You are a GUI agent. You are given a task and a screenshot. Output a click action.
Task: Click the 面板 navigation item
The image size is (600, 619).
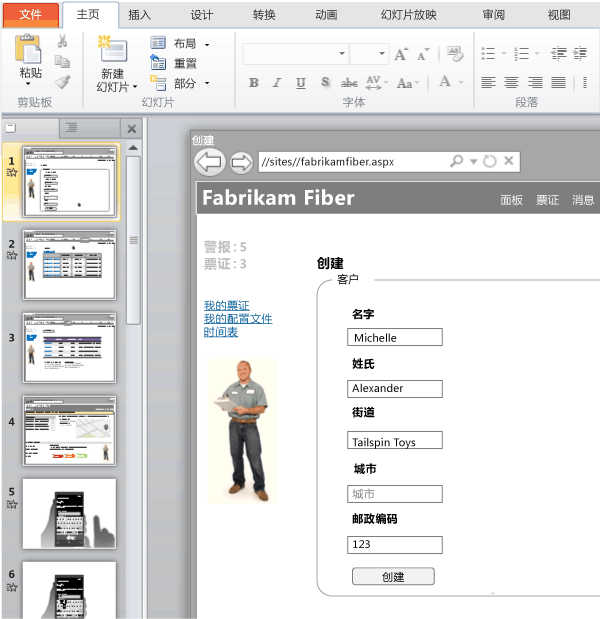coord(511,200)
